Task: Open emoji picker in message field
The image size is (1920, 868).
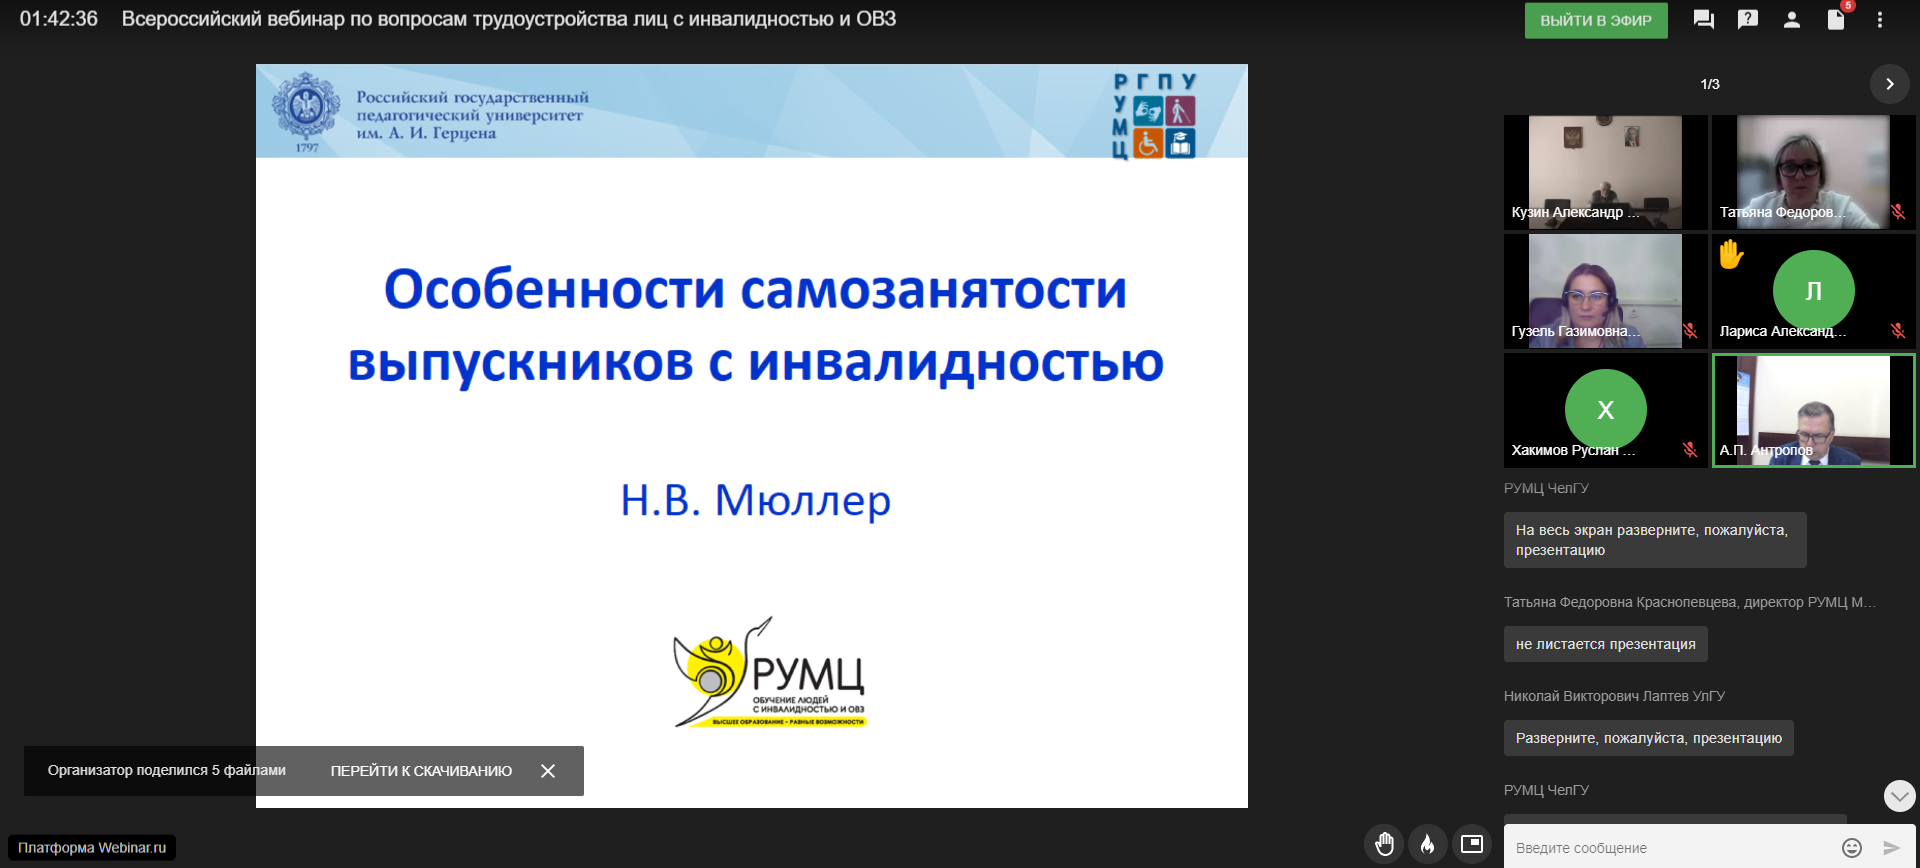Action: pos(1852,848)
